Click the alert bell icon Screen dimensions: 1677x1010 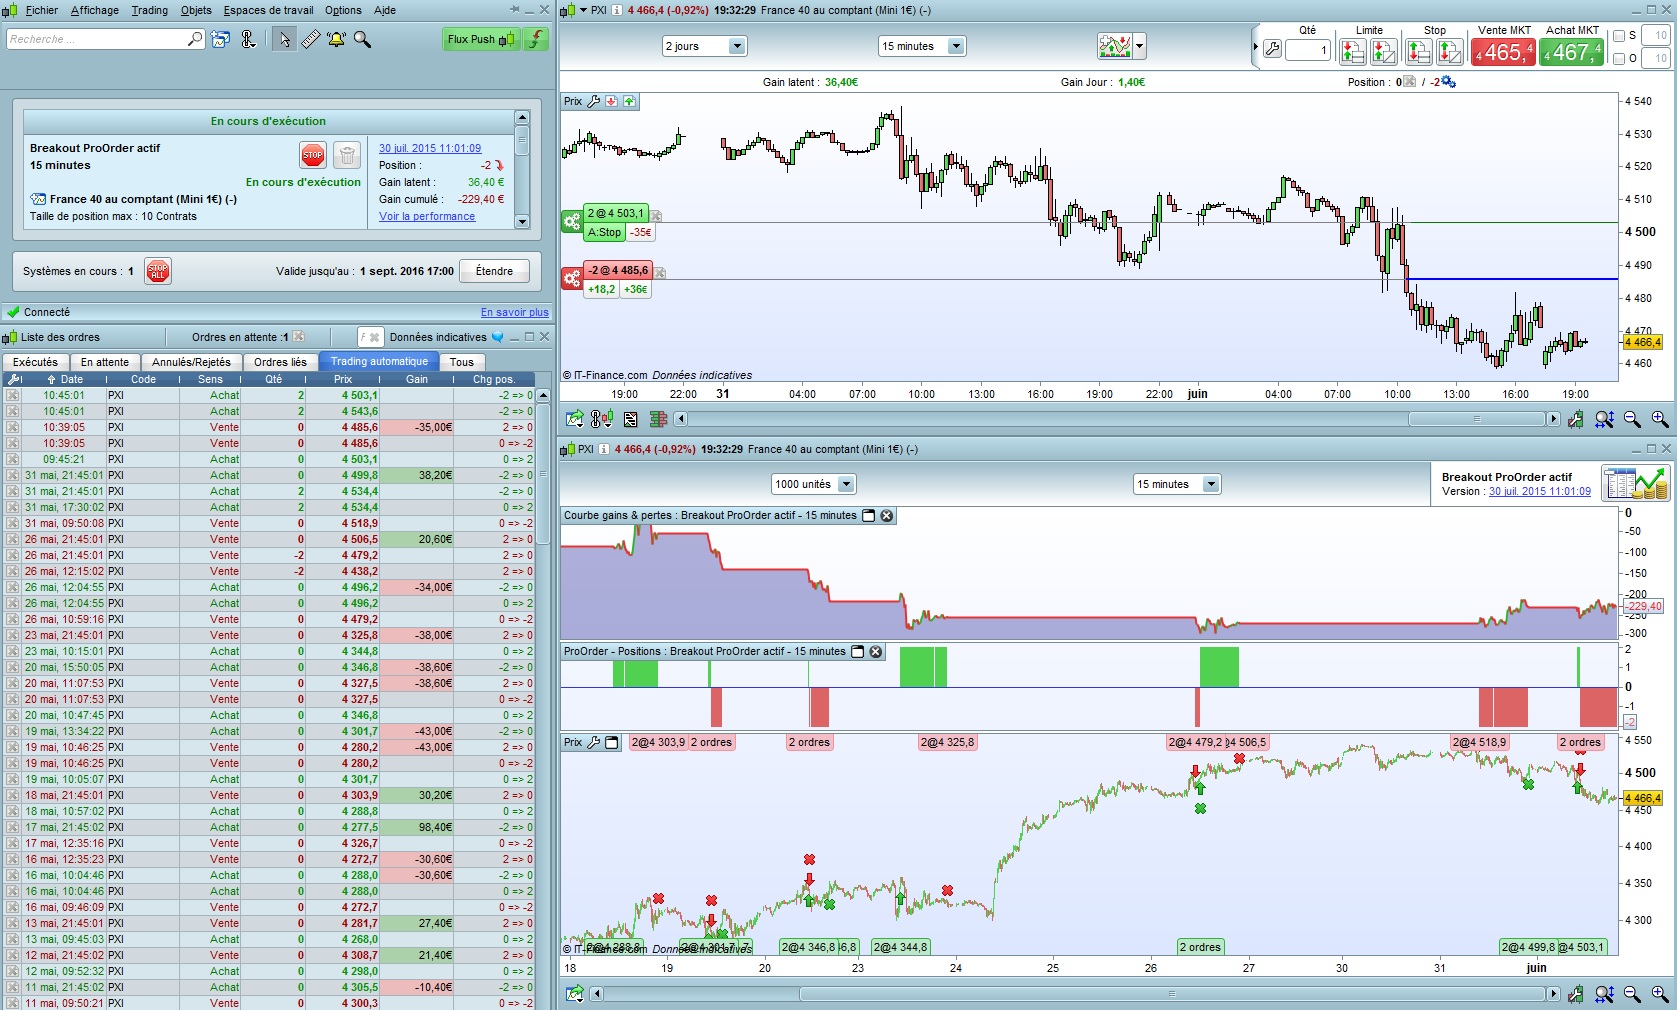336,39
